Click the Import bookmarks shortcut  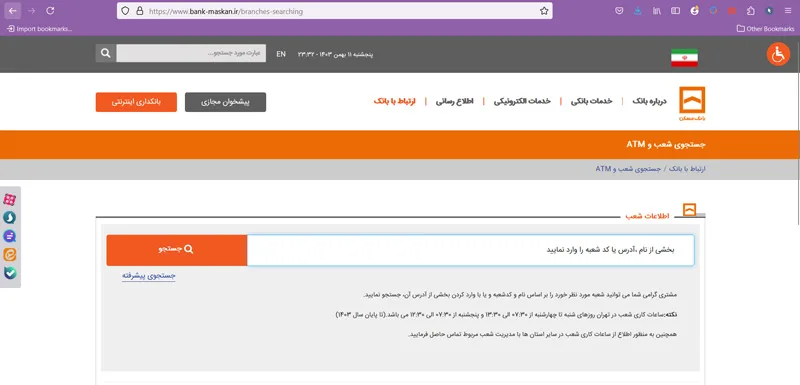pos(39,29)
